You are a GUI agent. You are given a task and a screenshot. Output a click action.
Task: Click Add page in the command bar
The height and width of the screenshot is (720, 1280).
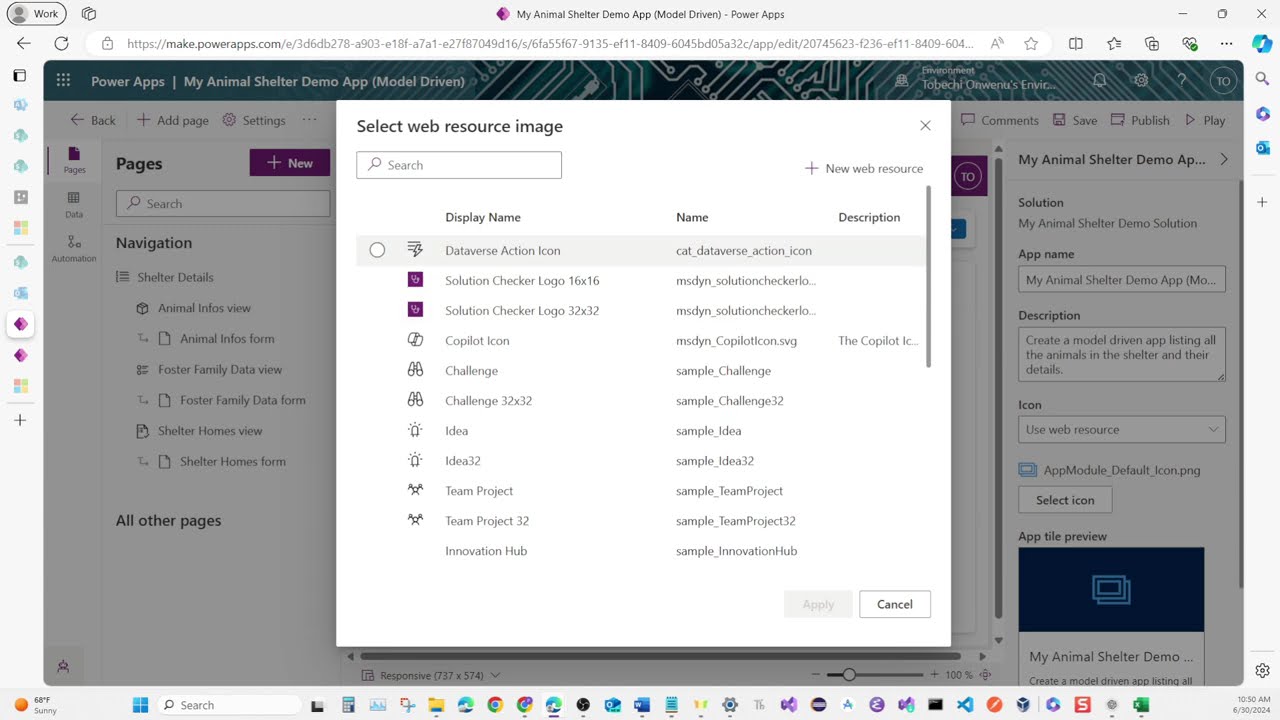[x=172, y=120]
